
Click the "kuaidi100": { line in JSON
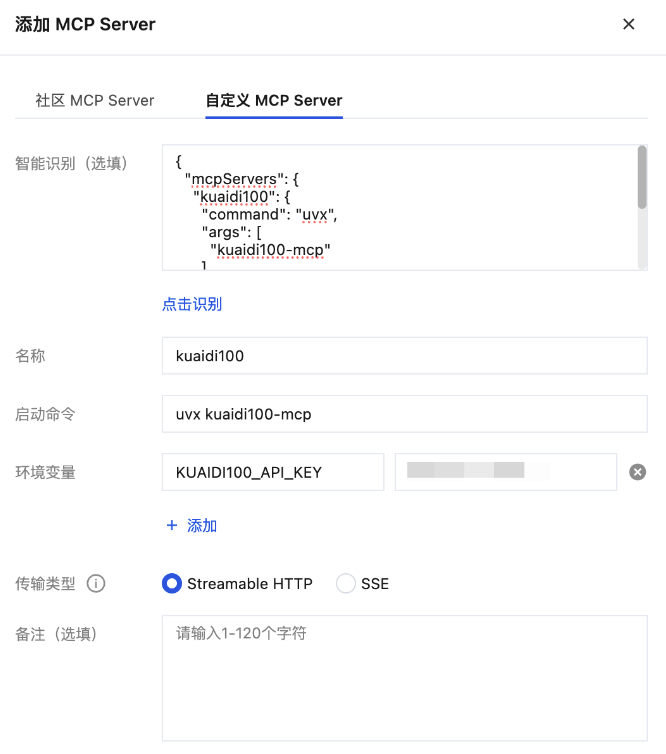241,197
